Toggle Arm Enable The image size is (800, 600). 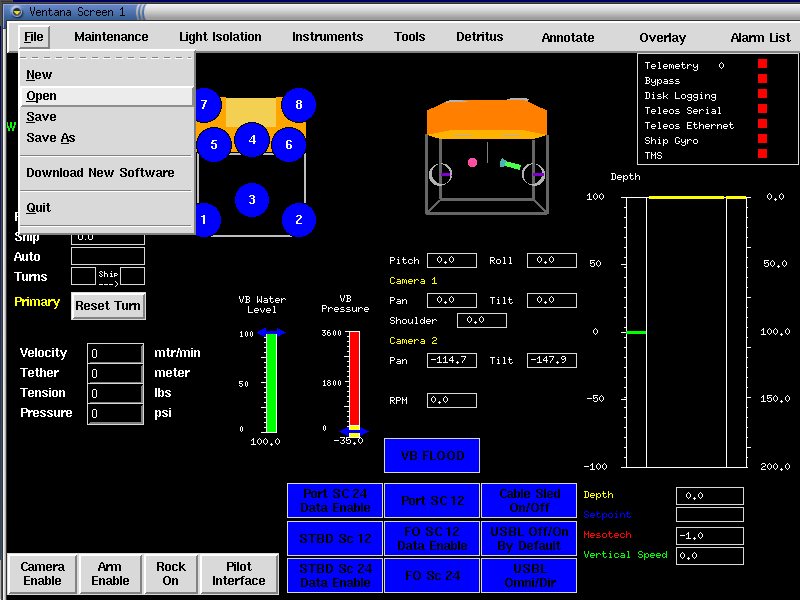pos(110,573)
